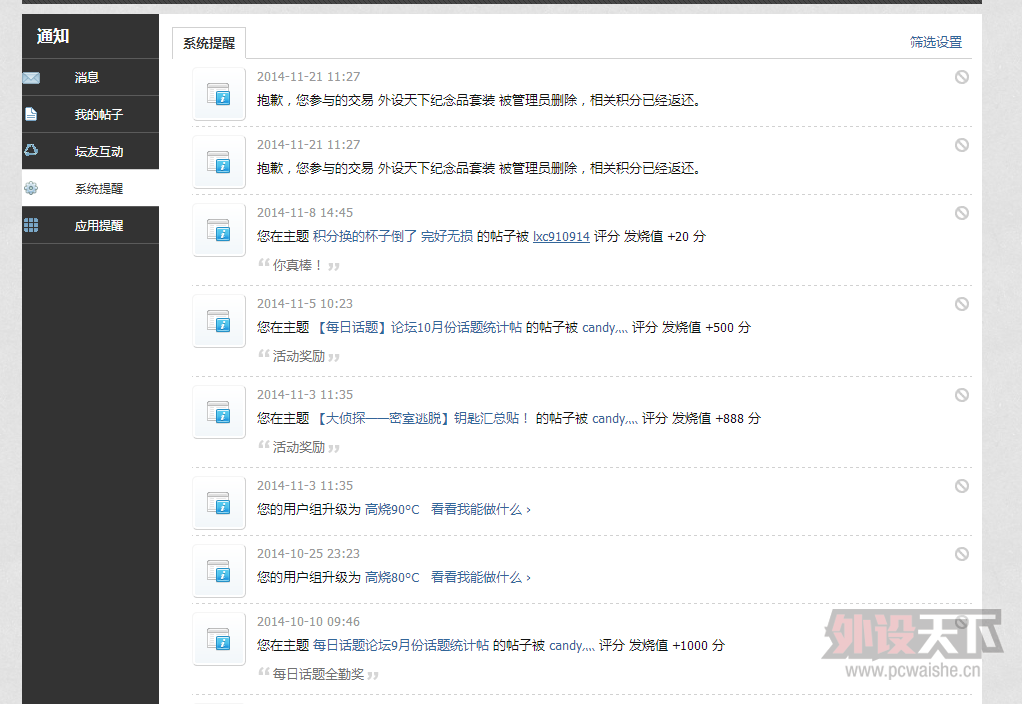Open thread 积分换的杯子倒了 完好无损
The width and height of the screenshot is (1022, 704).
pyautogui.click(x=392, y=237)
